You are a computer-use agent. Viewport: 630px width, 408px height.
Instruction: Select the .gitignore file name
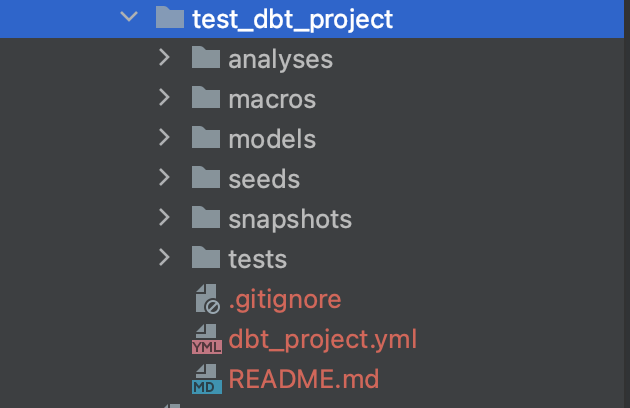pos(285,298)
